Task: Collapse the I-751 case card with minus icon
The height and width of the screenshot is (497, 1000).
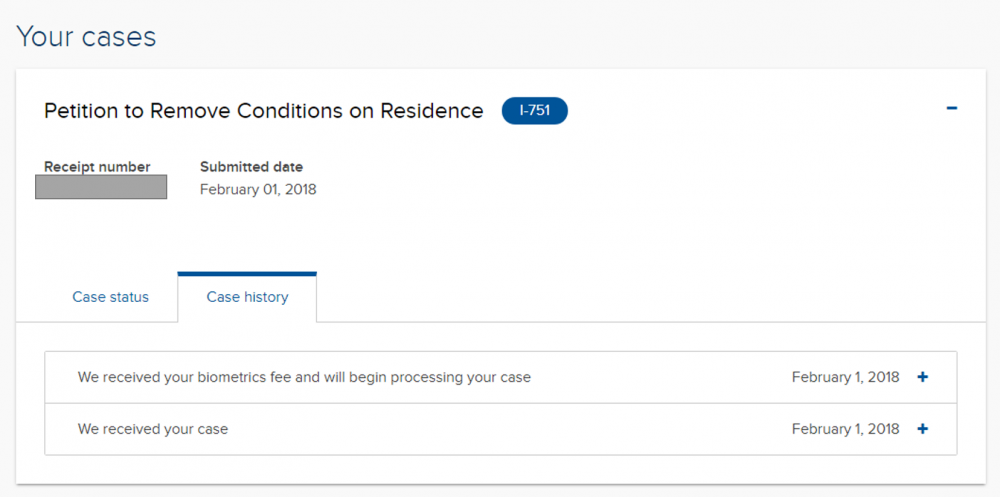Action: [x=952, y=108]
